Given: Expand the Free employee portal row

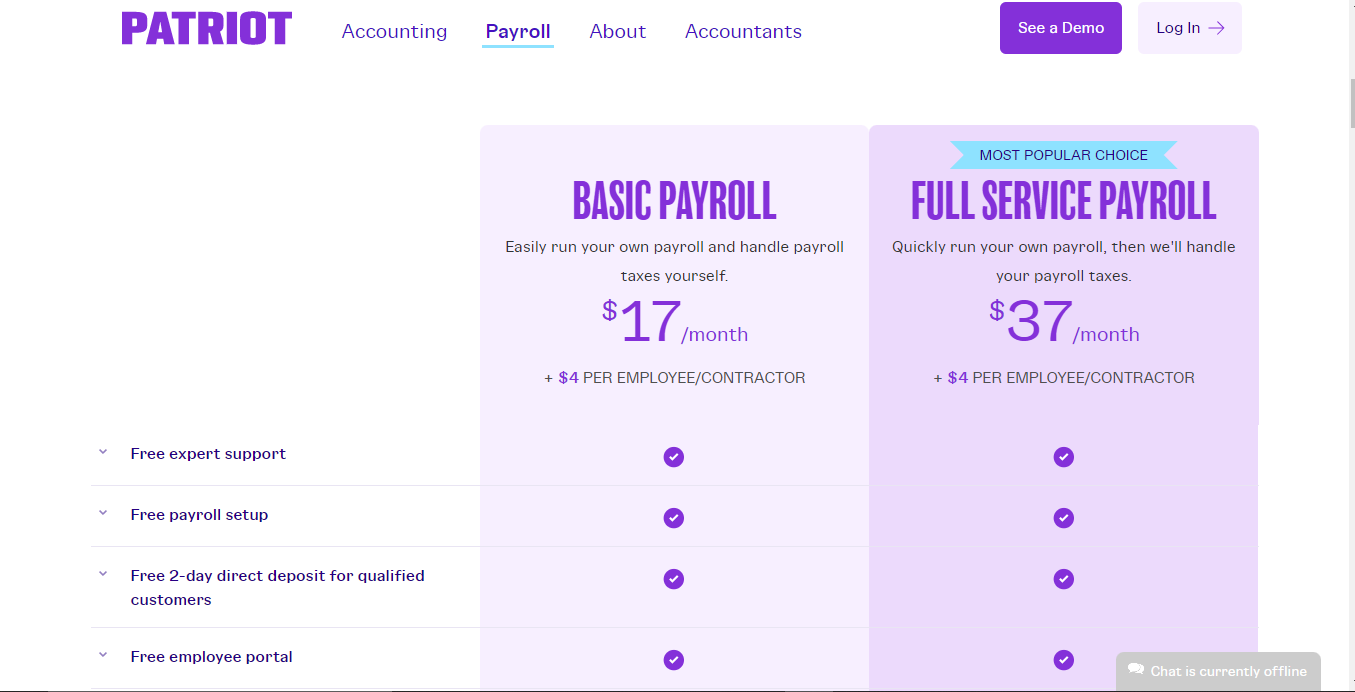Looking at the screenshot, I should tap(103, 656).
